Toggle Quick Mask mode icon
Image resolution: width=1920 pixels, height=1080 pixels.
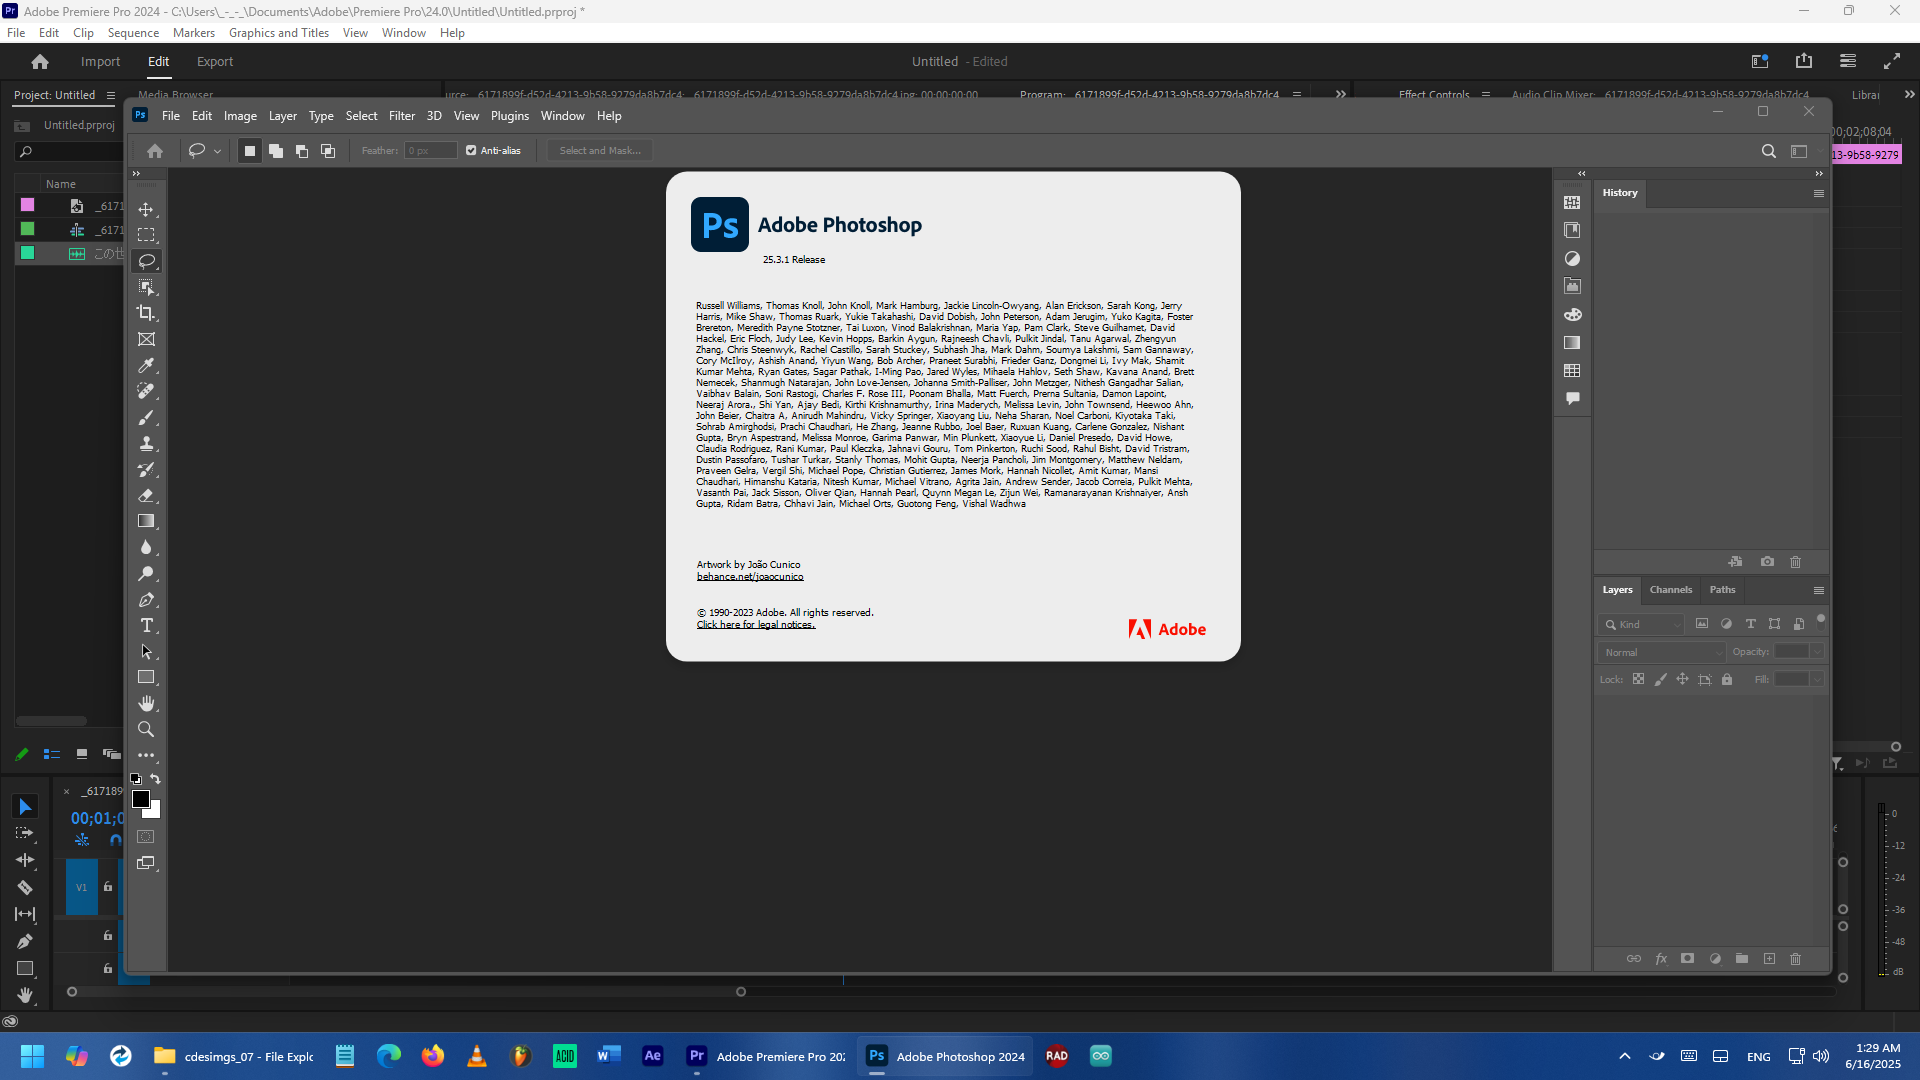[x=146, y=837]
